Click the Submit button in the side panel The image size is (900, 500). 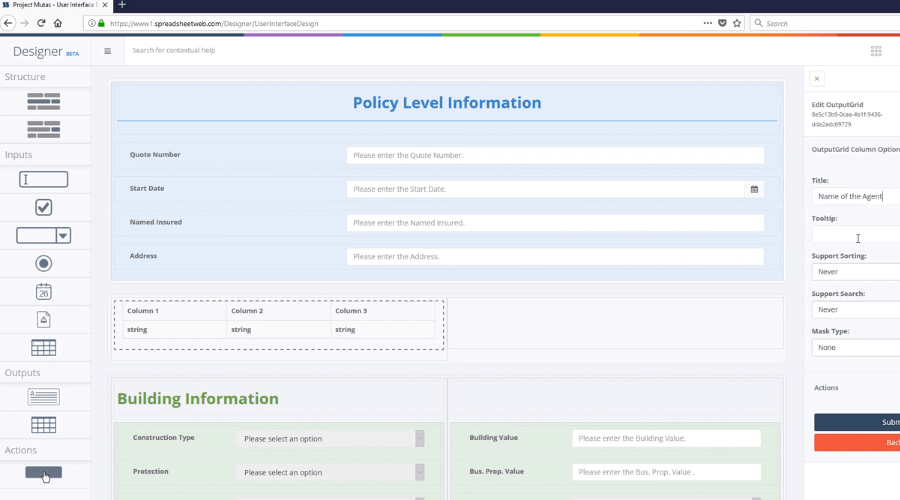(857, 422)
